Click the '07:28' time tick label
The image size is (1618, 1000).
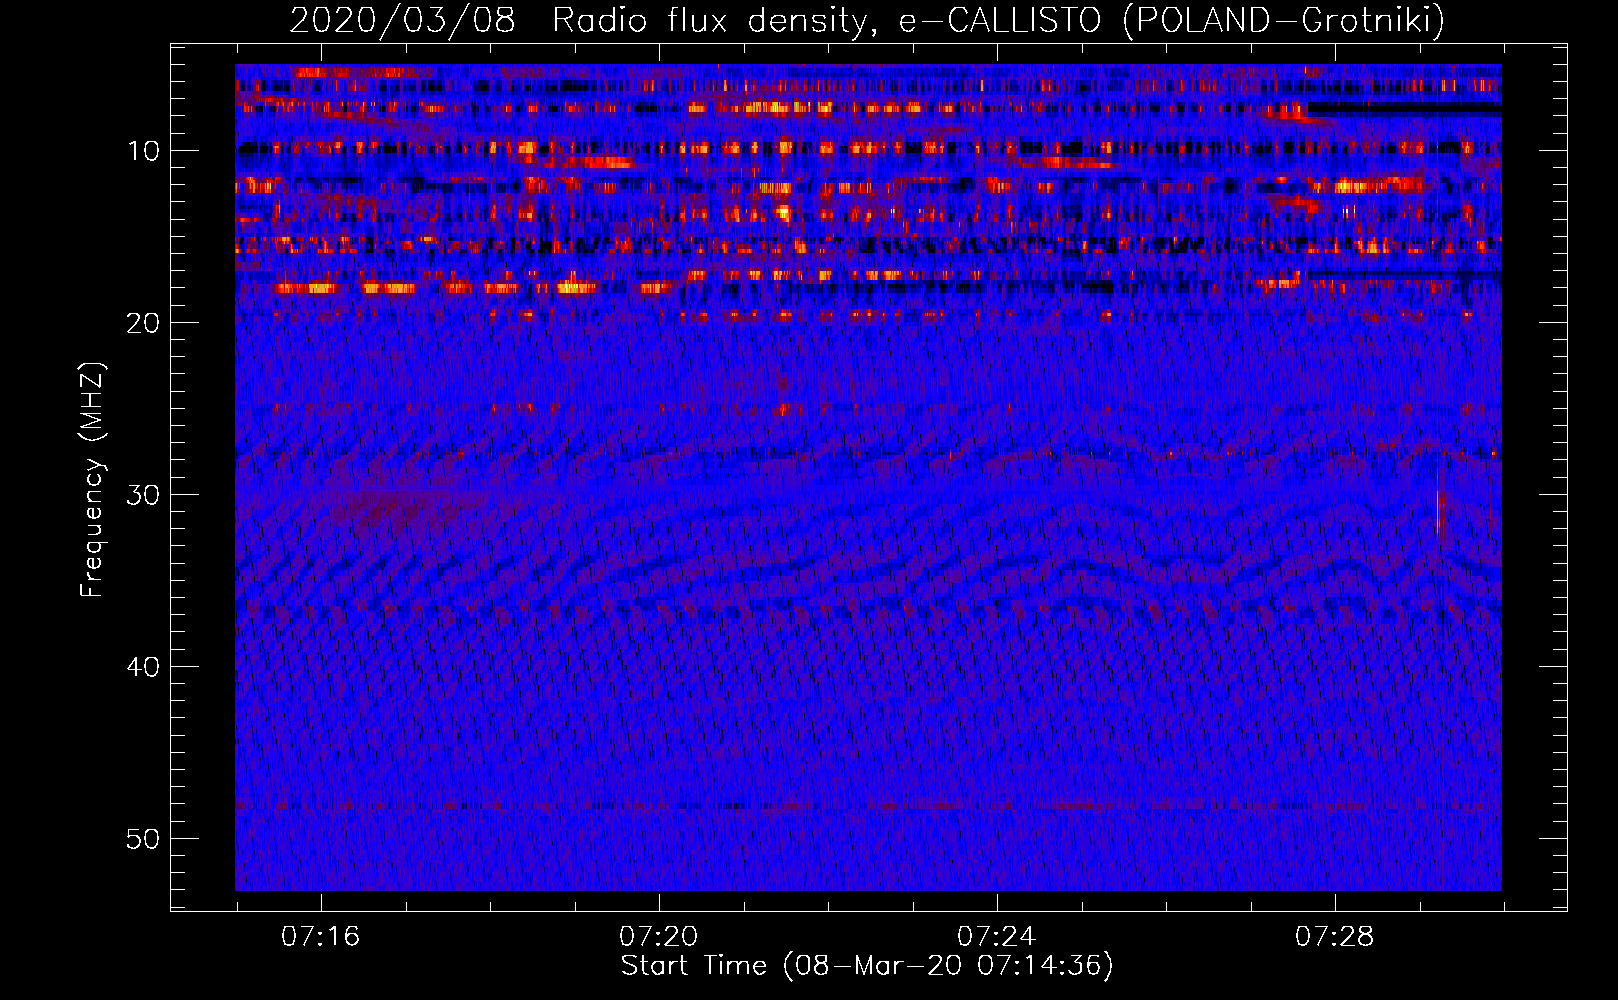click(x=1334, y=937)
